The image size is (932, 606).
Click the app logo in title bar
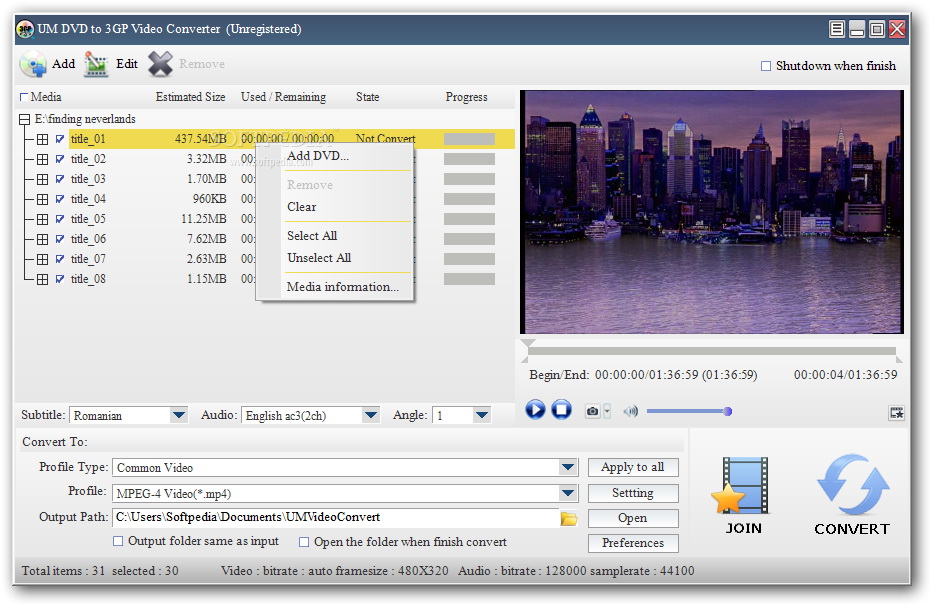25,29
